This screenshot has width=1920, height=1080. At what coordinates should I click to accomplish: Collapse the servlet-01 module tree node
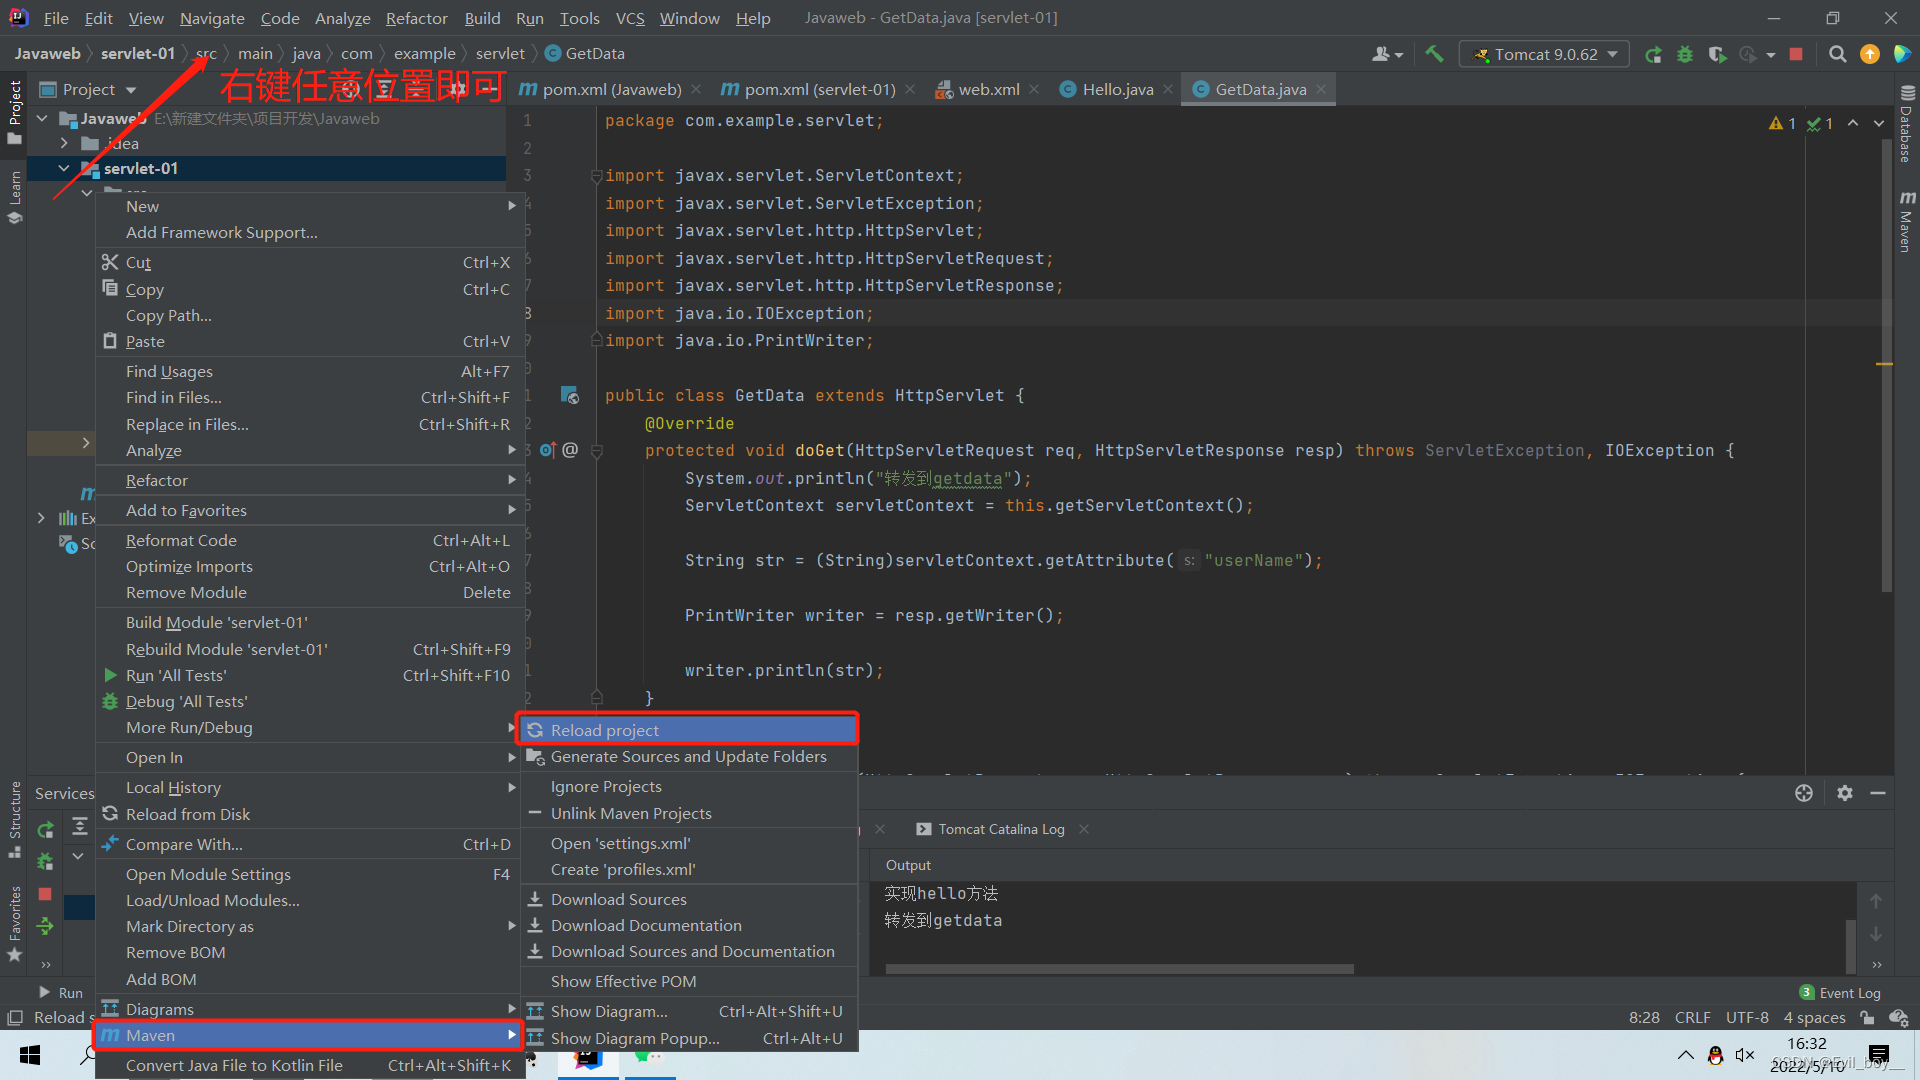[x=64, y=168]
